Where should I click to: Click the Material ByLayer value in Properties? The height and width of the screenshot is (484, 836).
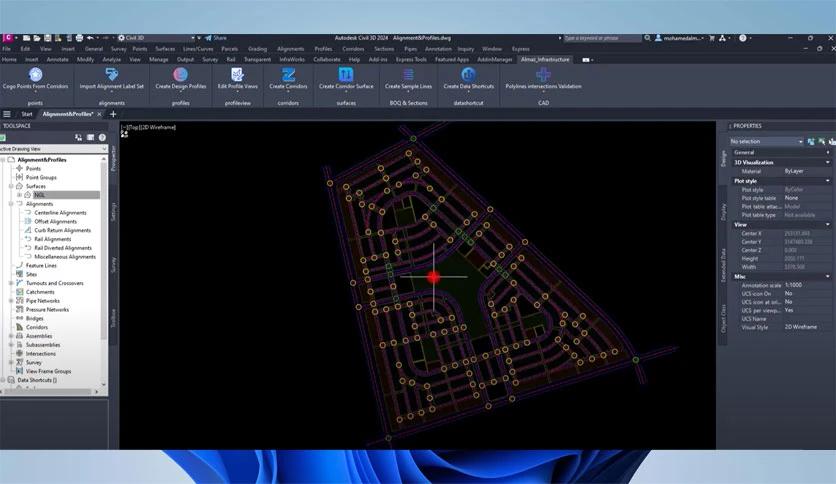click(794, 171)
